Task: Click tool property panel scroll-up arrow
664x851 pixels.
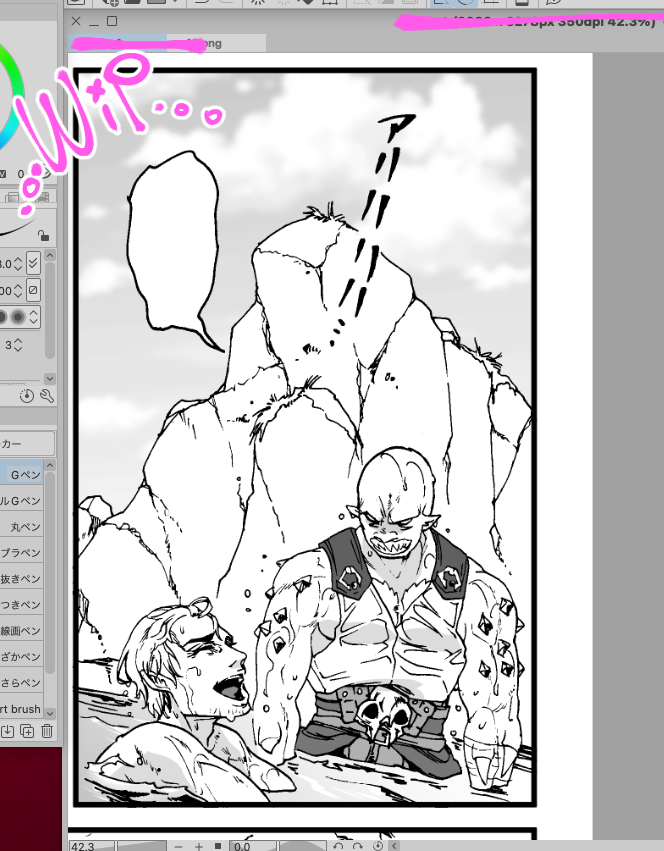Action: [50, 255]
